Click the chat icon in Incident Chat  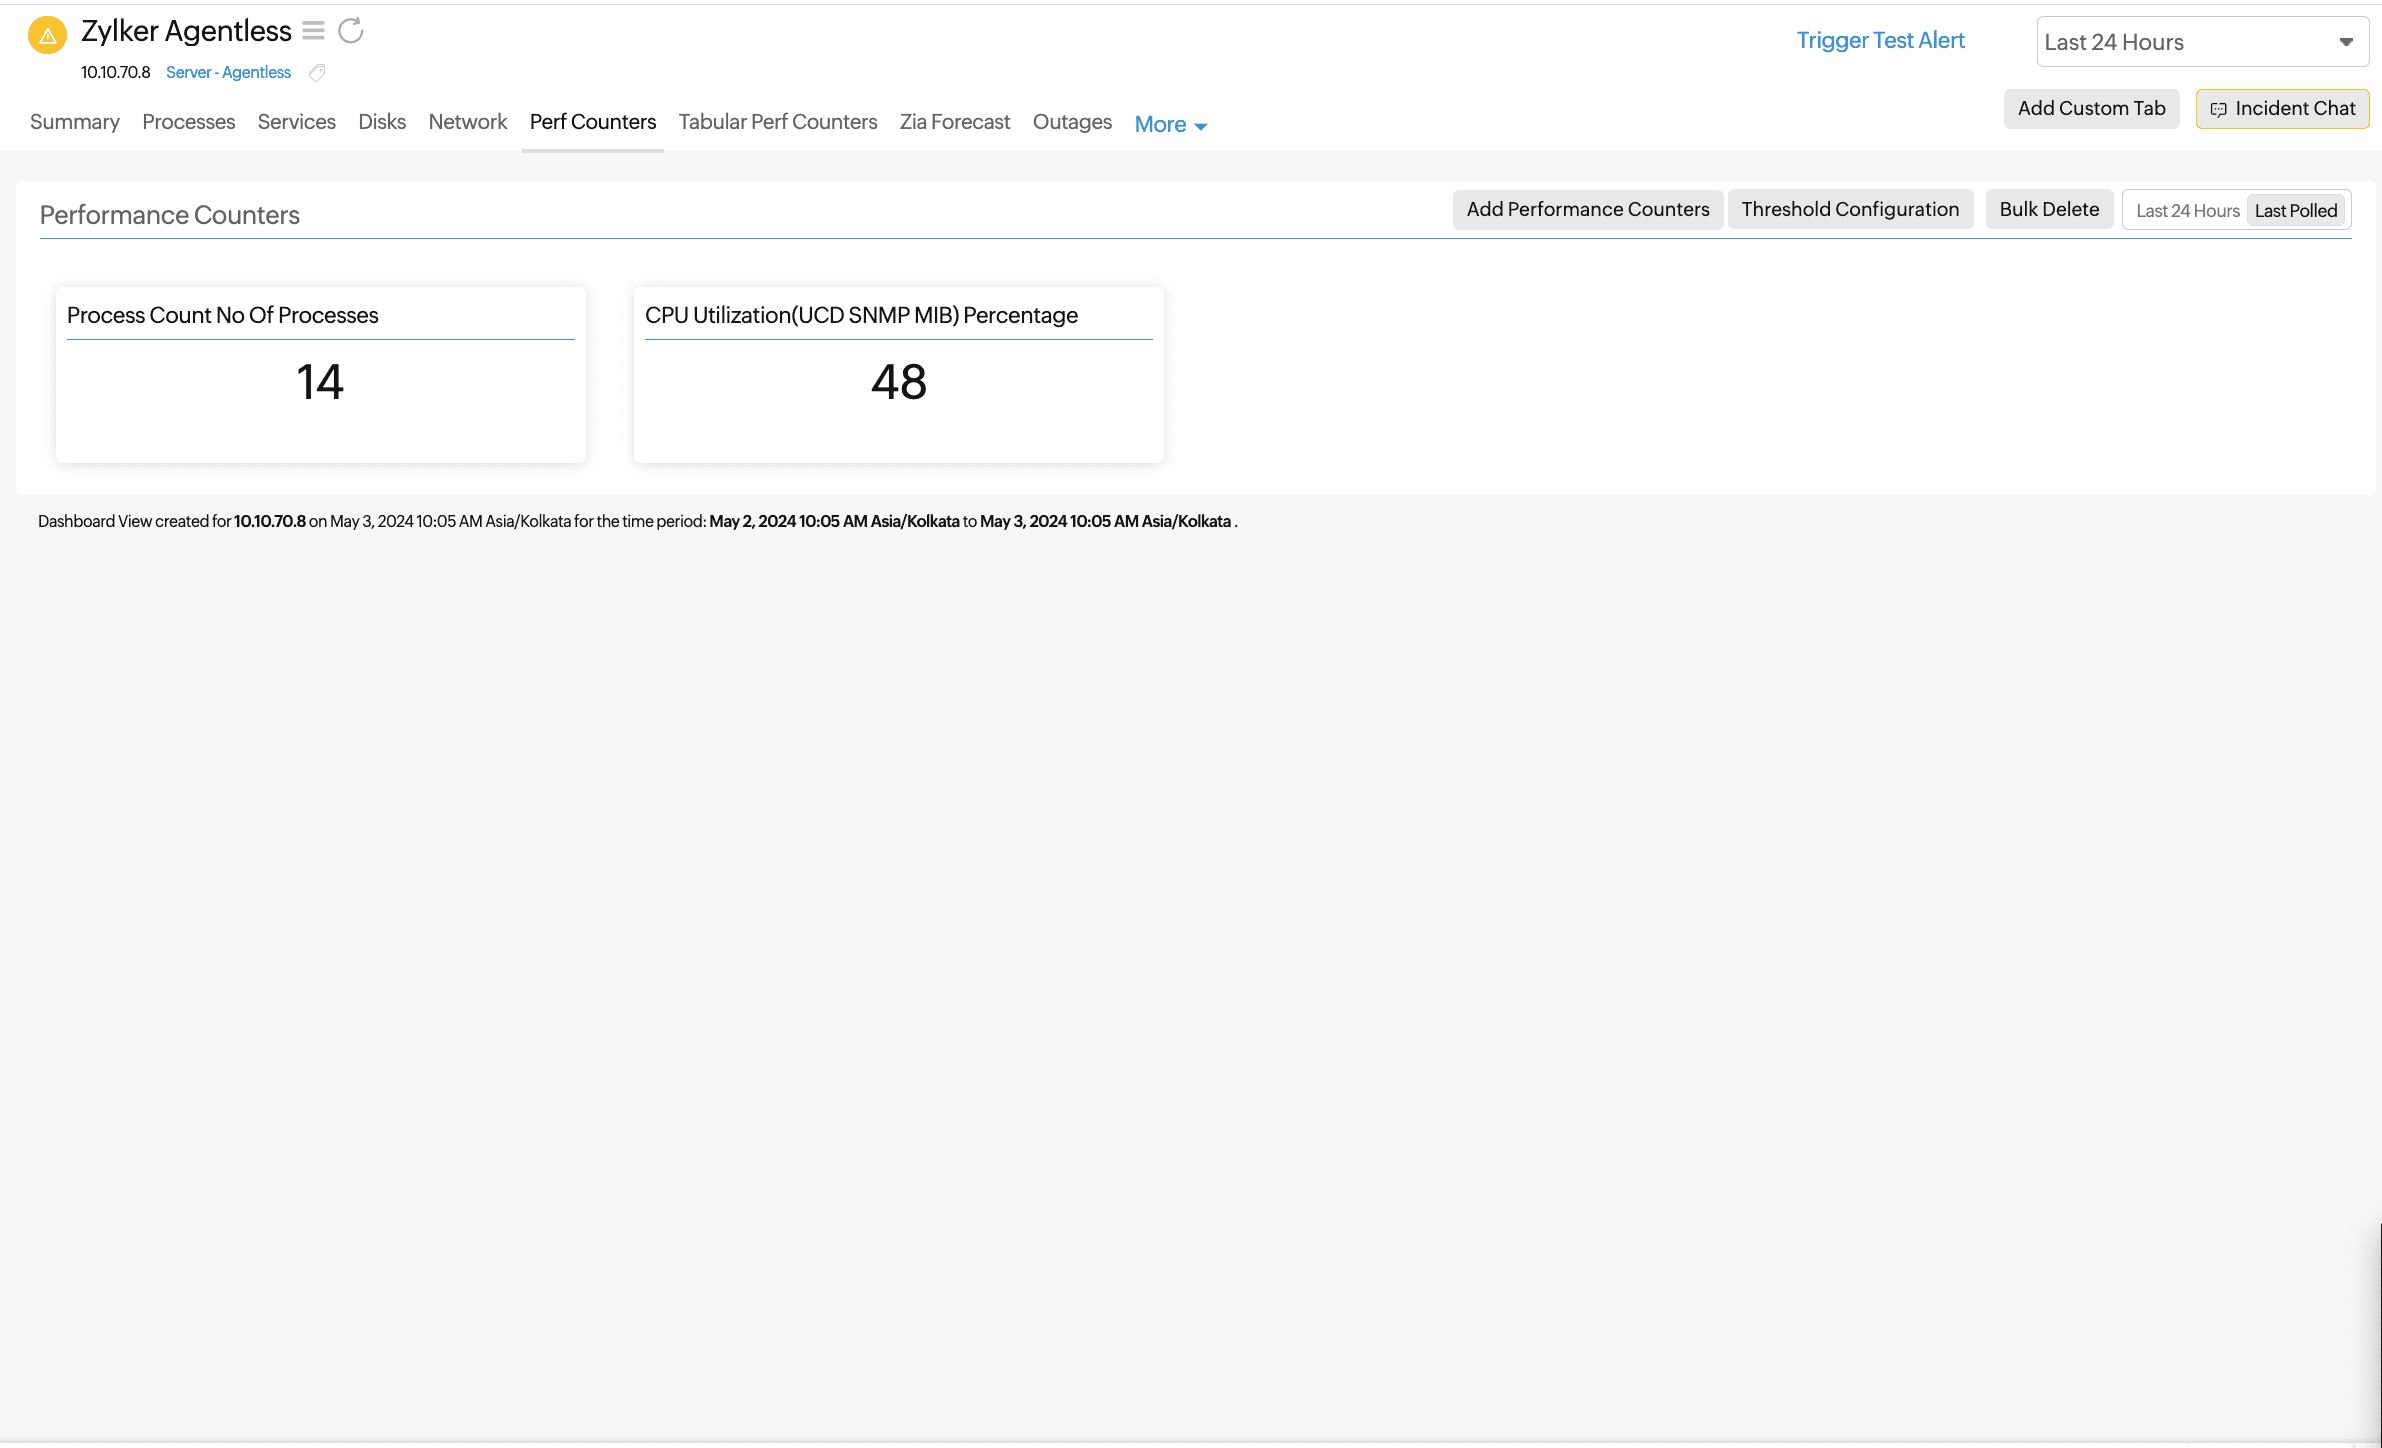2218,110
